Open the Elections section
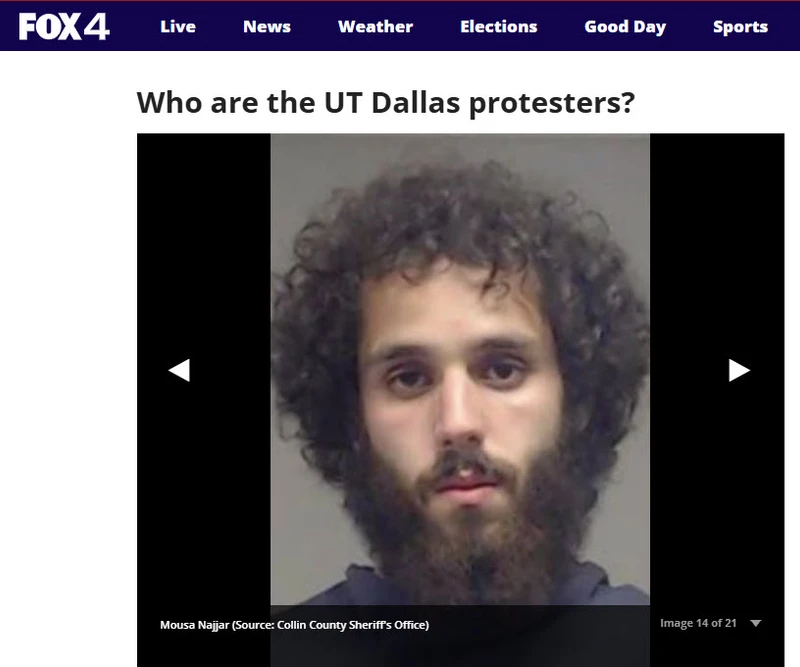The image size is (800, 667). click(498, 27)
